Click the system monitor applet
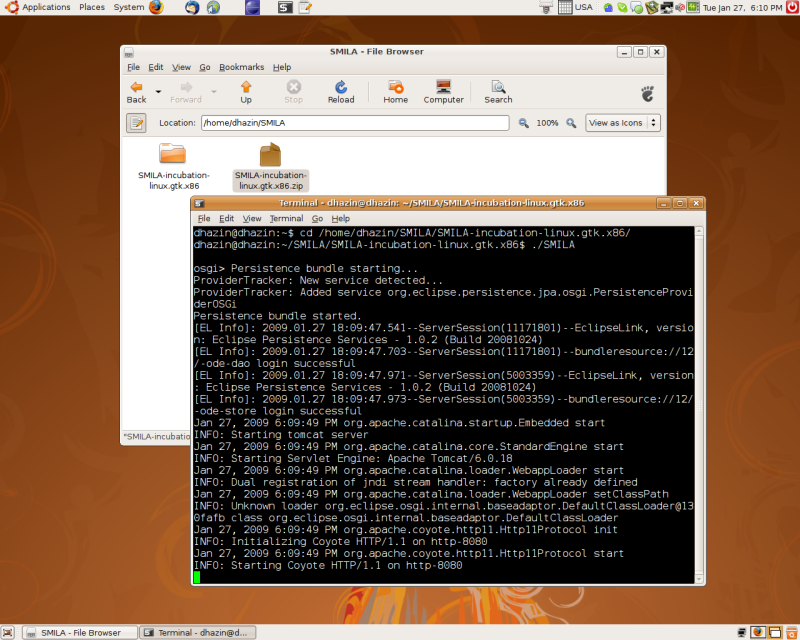Image resolution: width=800 pixels, height=640 pixels. [x=693, y=7]
